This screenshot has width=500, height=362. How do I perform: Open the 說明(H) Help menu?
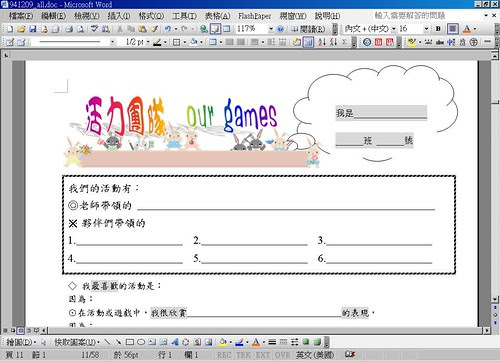[327, 16]
